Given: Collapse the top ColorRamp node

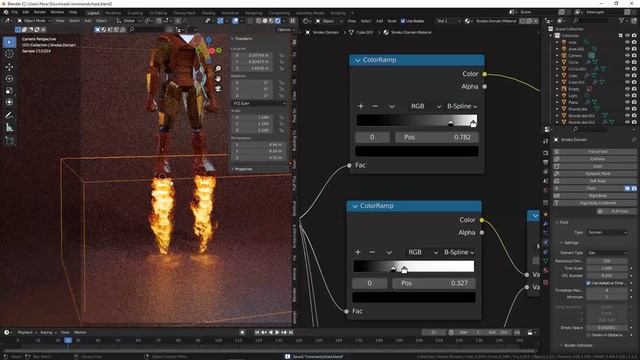Looking at the screenshot, I should [358, 60].
